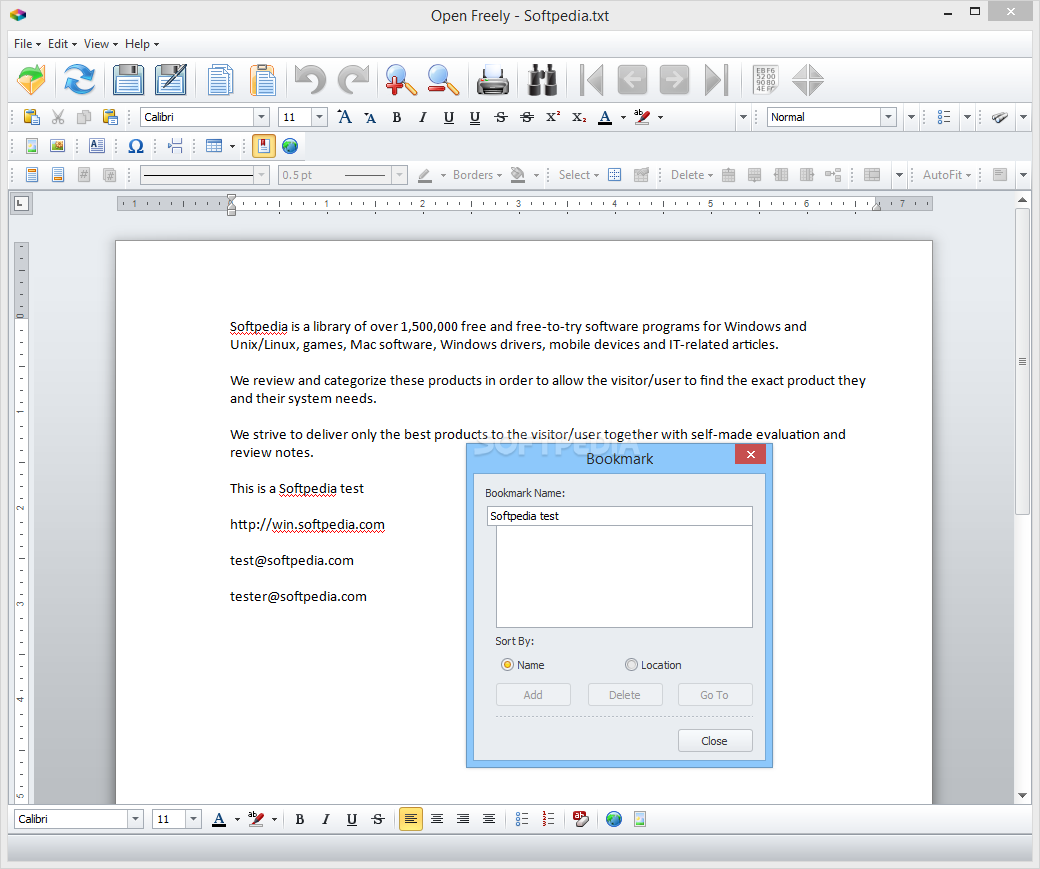1040x869 pixels.
Task: Open the Edit menu
Action: (62, 44)
